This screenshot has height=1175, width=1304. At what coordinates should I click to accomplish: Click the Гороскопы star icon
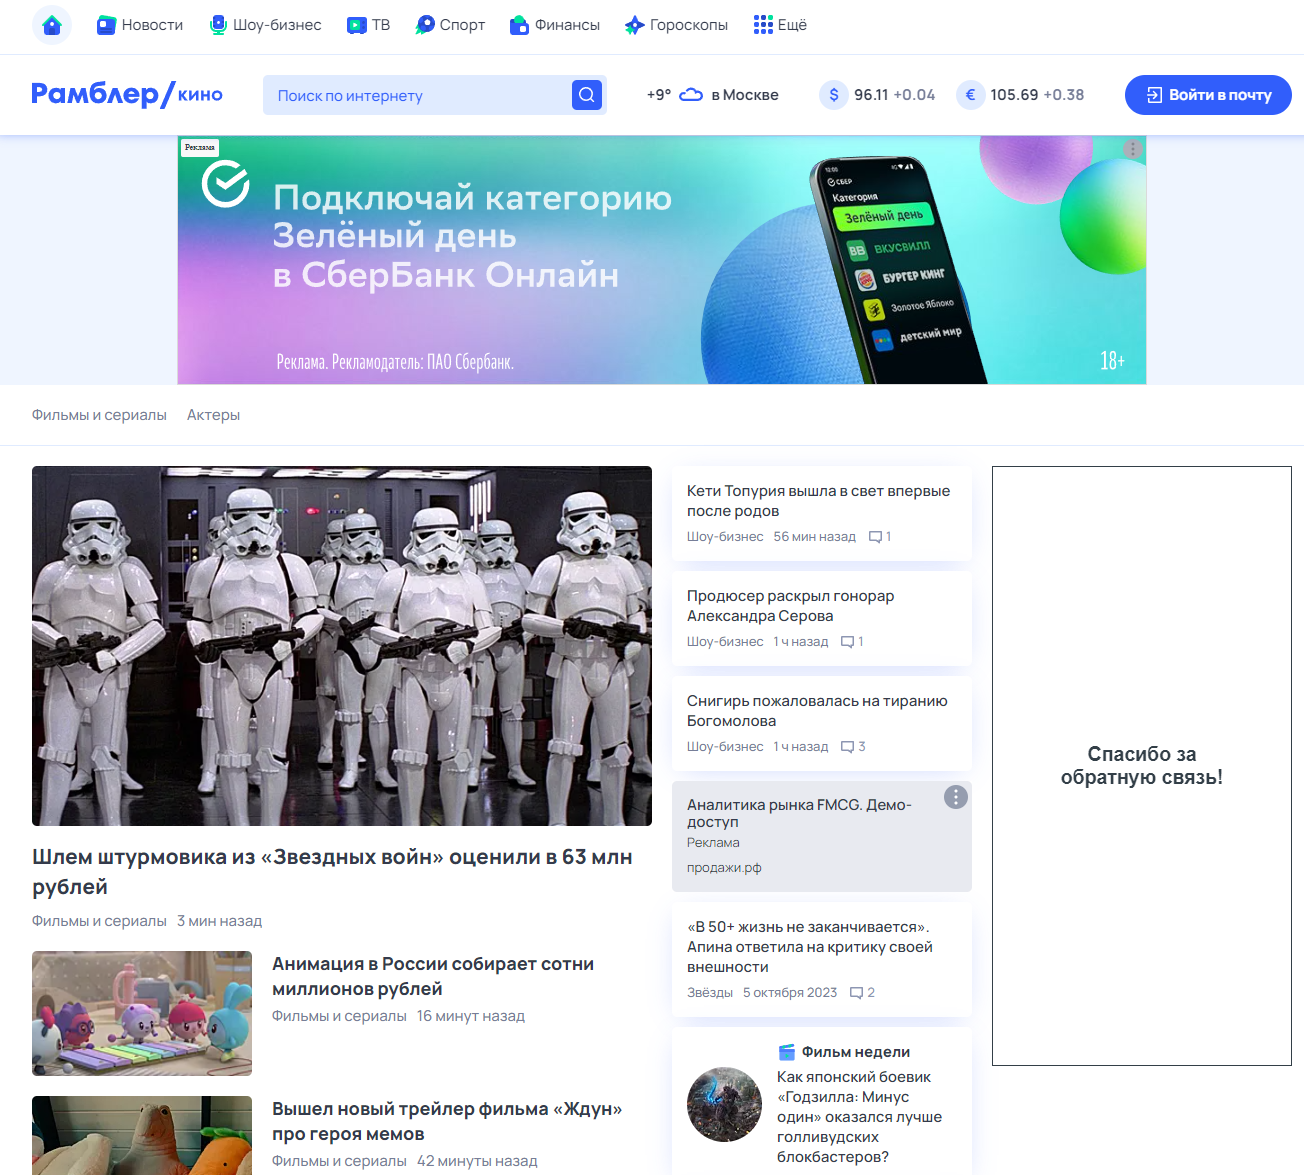(634, 25)
